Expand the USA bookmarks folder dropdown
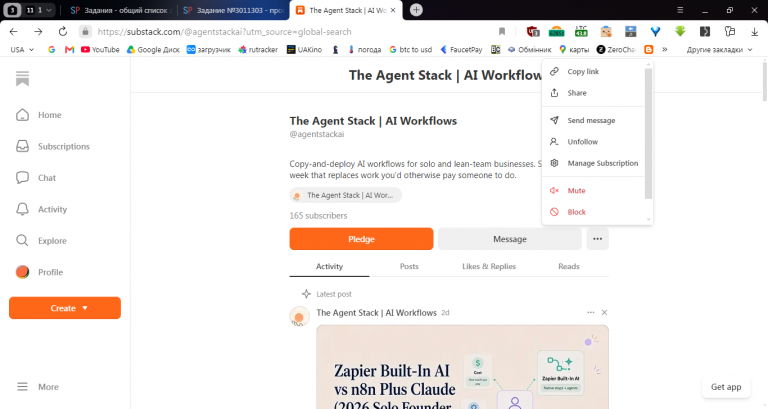 (22, 49)
